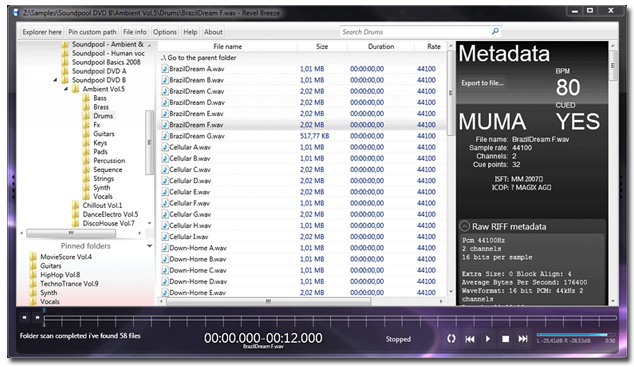Select BrazilDream B.wav file icon
634x367 pixels.
coord(165,80)
